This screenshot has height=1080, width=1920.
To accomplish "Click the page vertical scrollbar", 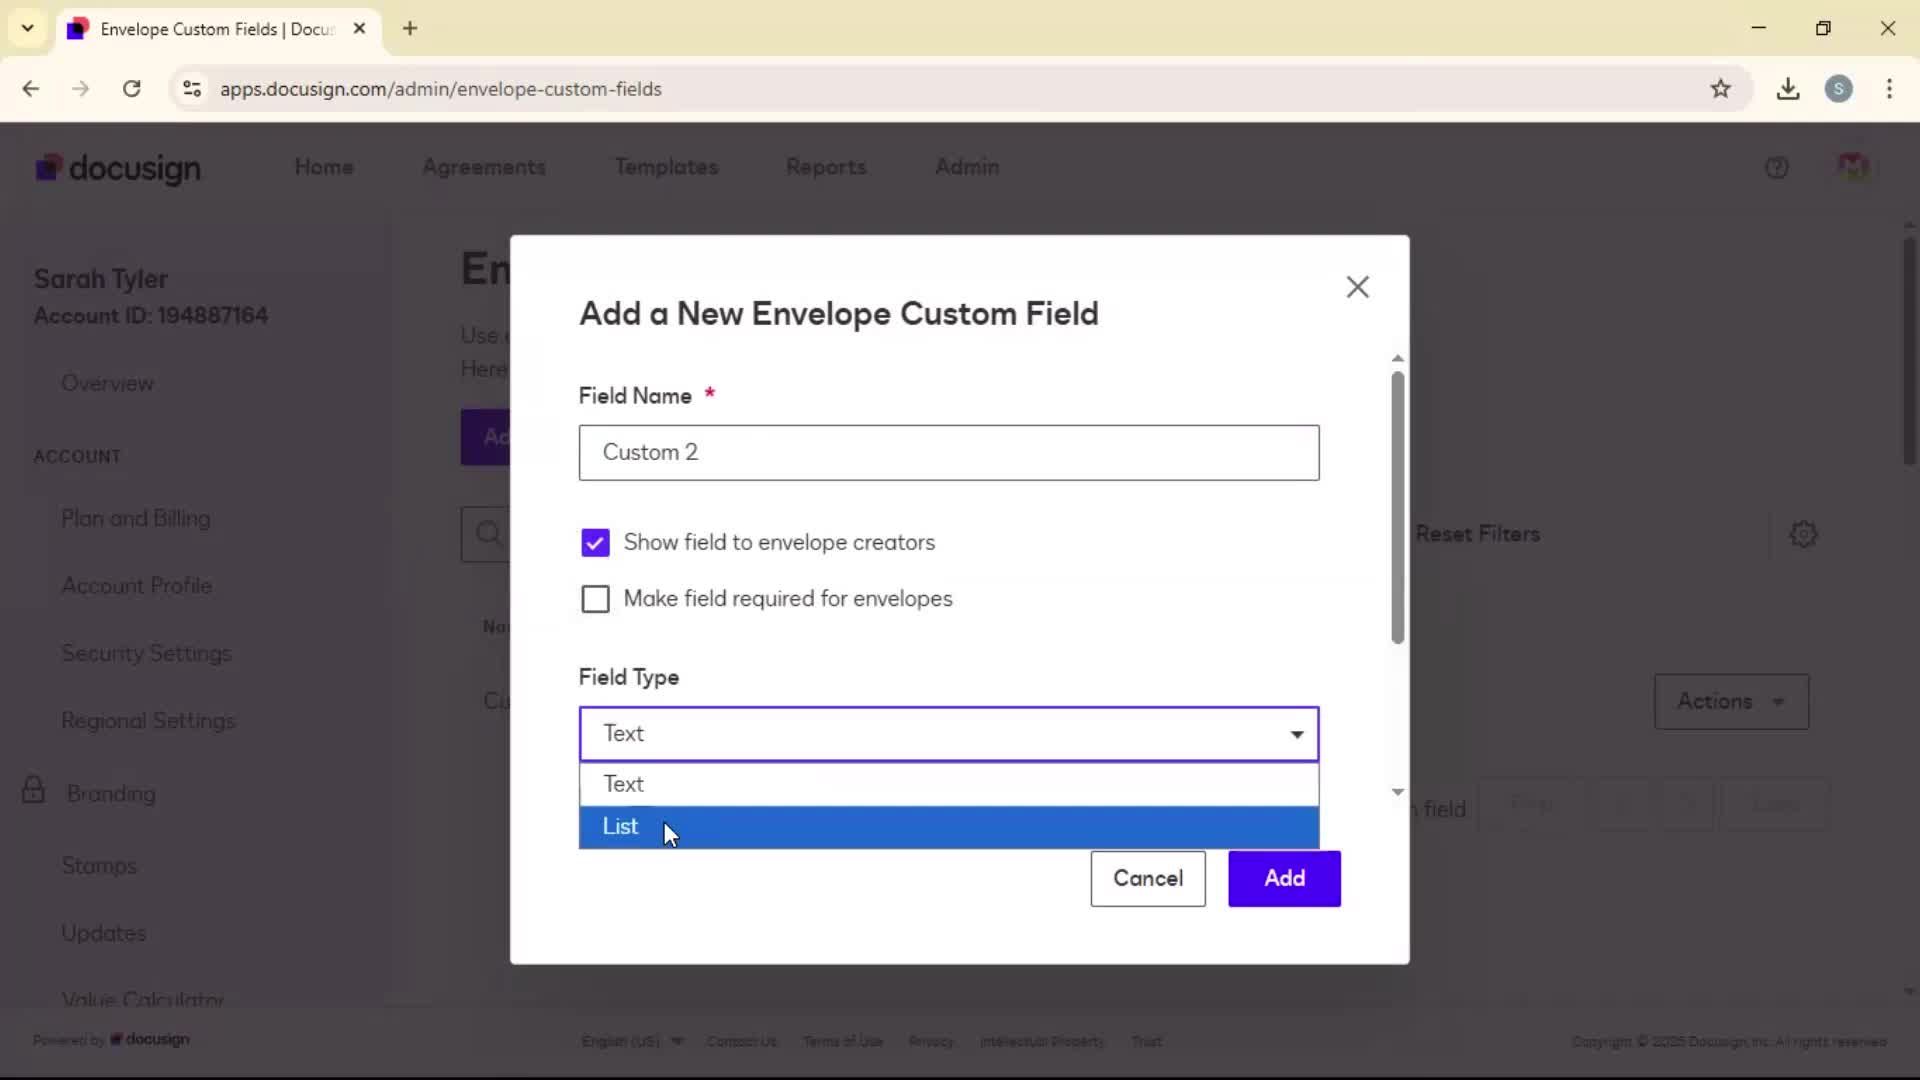I will [1909, 350].
